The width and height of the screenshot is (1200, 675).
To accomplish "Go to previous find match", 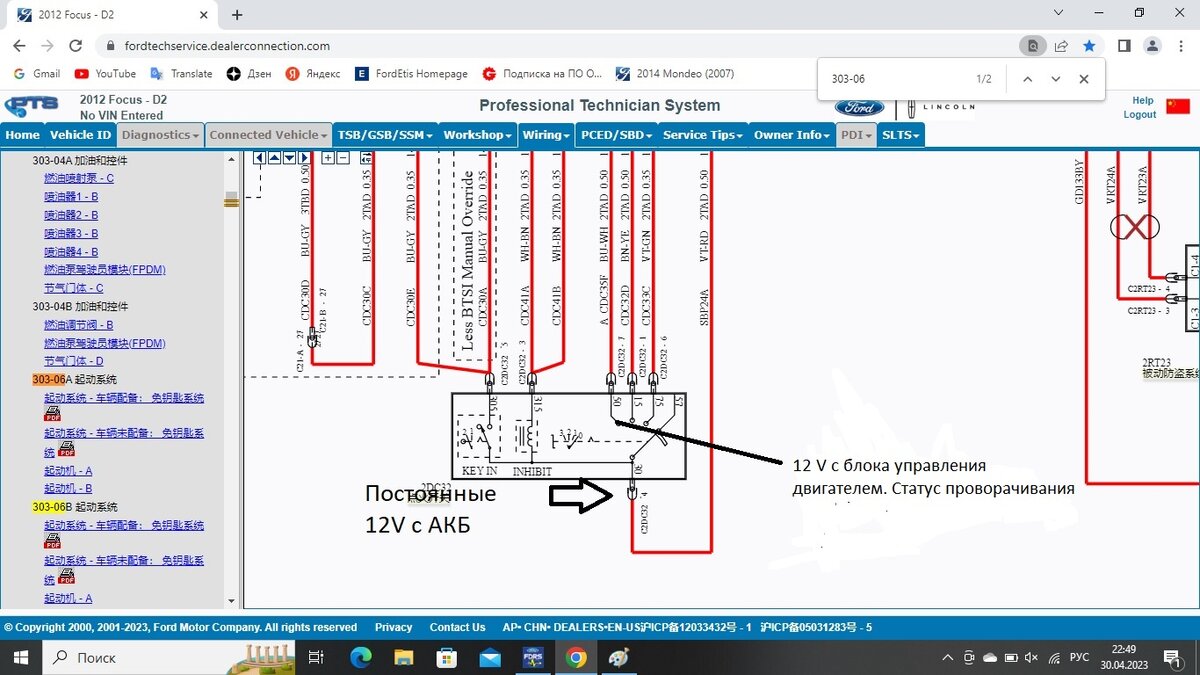I will [1027, 79].
